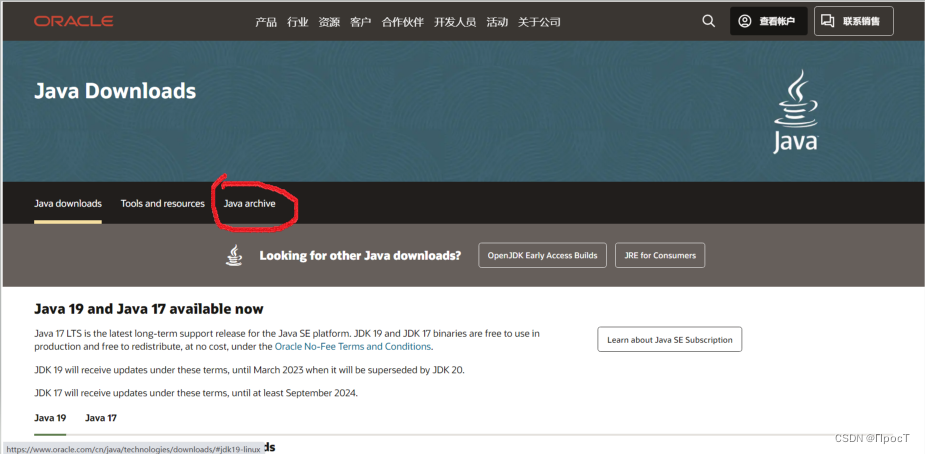This screenshot has width=925, height=454.
Task: Open Oracle No-Fee Terms and Conditions link
Action: pyautogui.click(x=353, y=347)
